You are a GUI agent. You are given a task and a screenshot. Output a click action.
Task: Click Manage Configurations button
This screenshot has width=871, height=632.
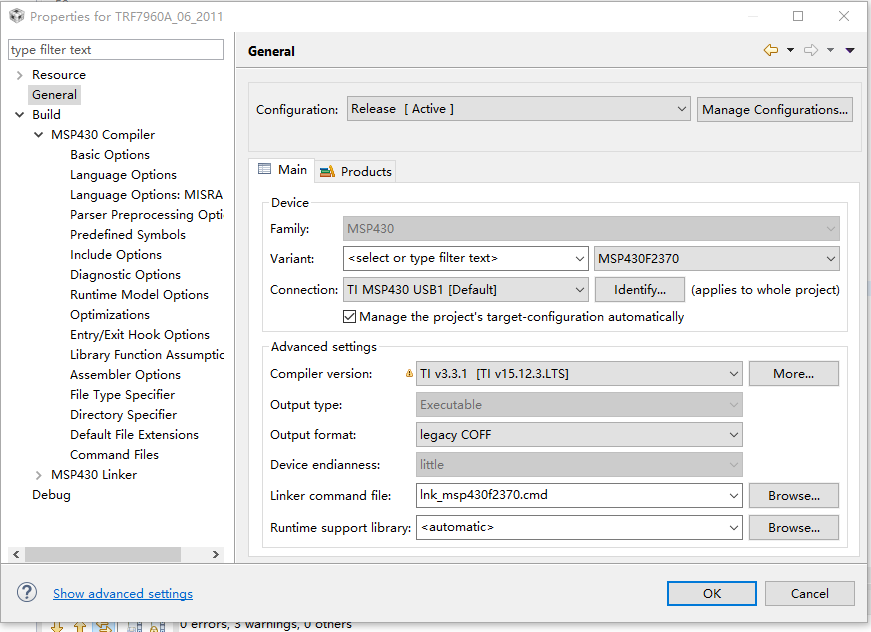[773, 109]
